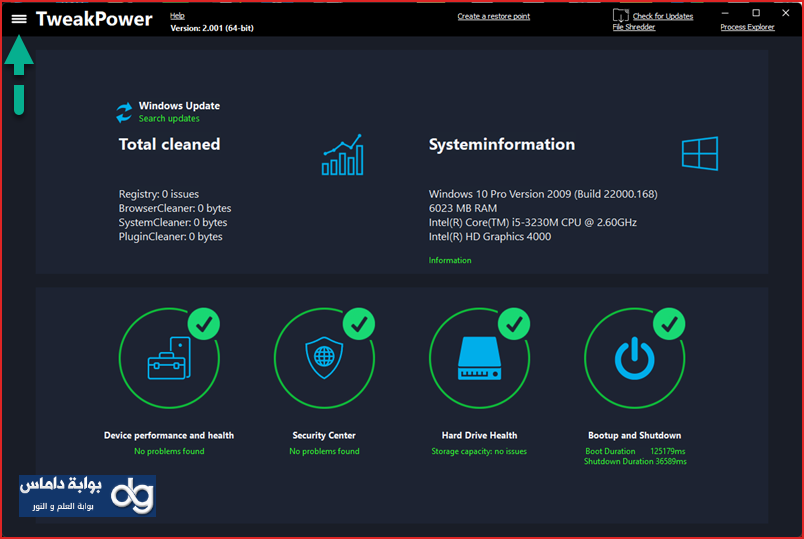Click the TweakPower title logo

pyautogui.click(x=94, y=19)
